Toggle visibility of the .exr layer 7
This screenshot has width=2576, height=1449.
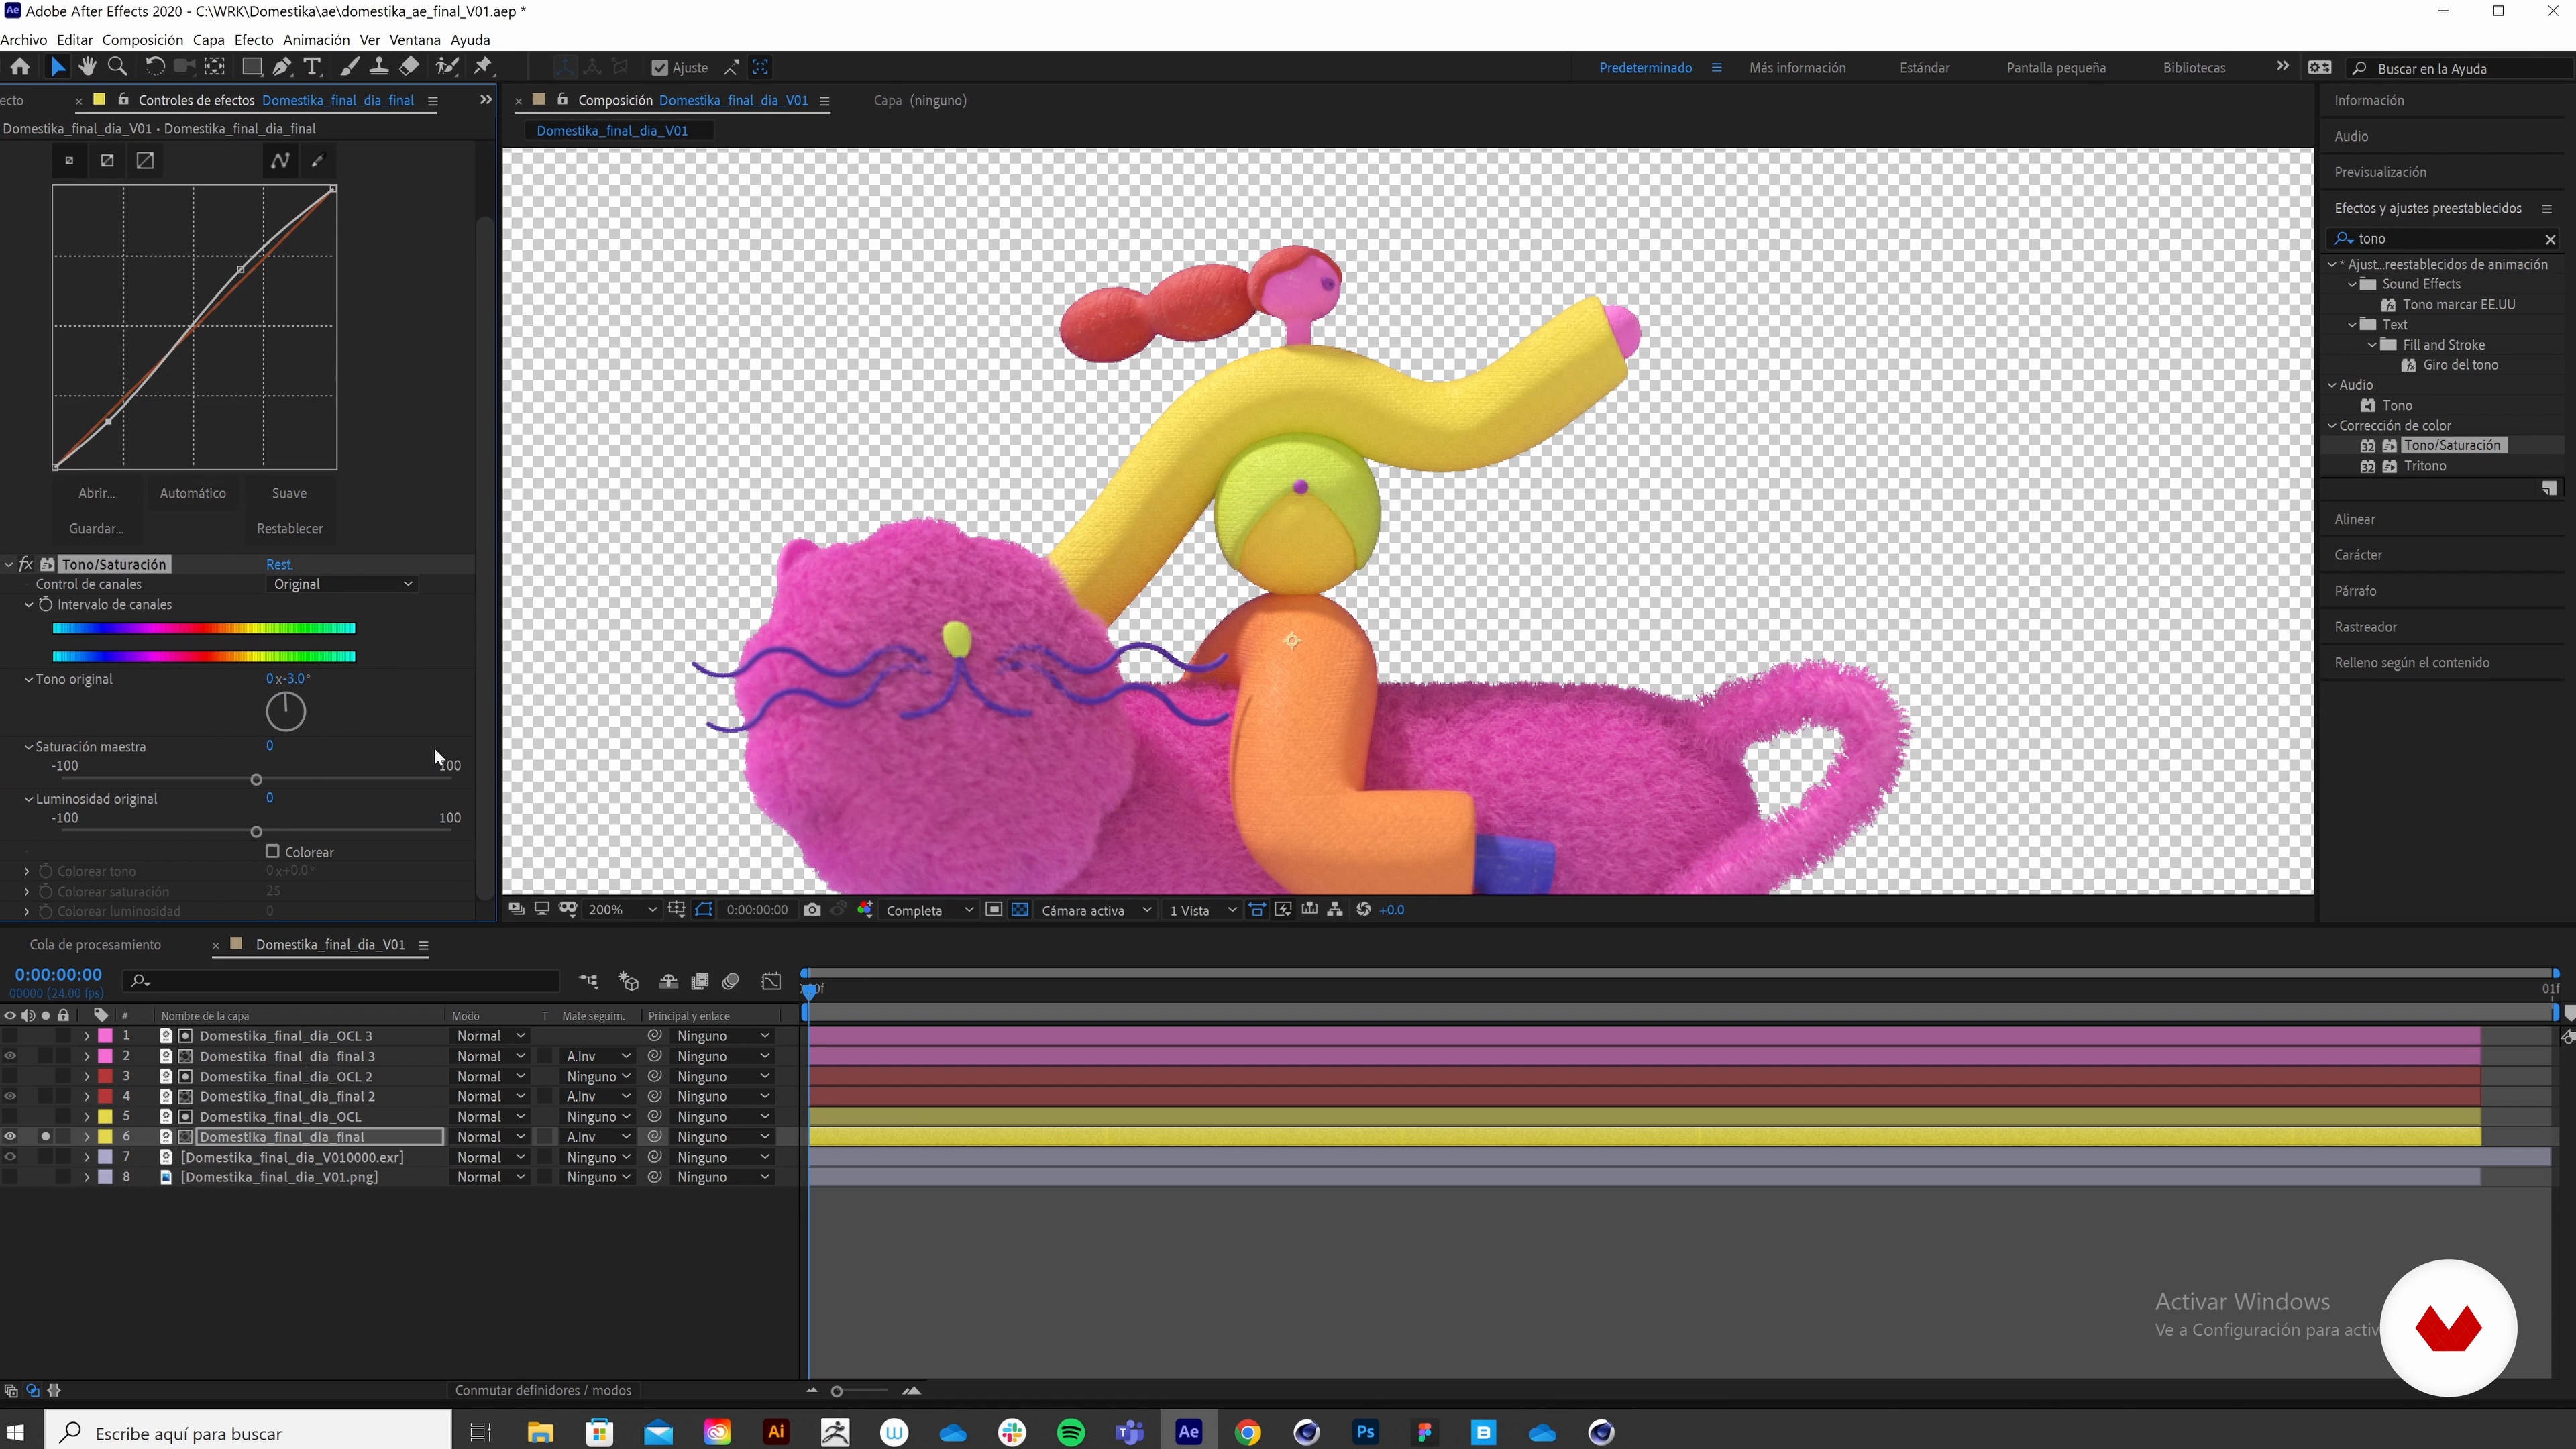[10, 1157]
